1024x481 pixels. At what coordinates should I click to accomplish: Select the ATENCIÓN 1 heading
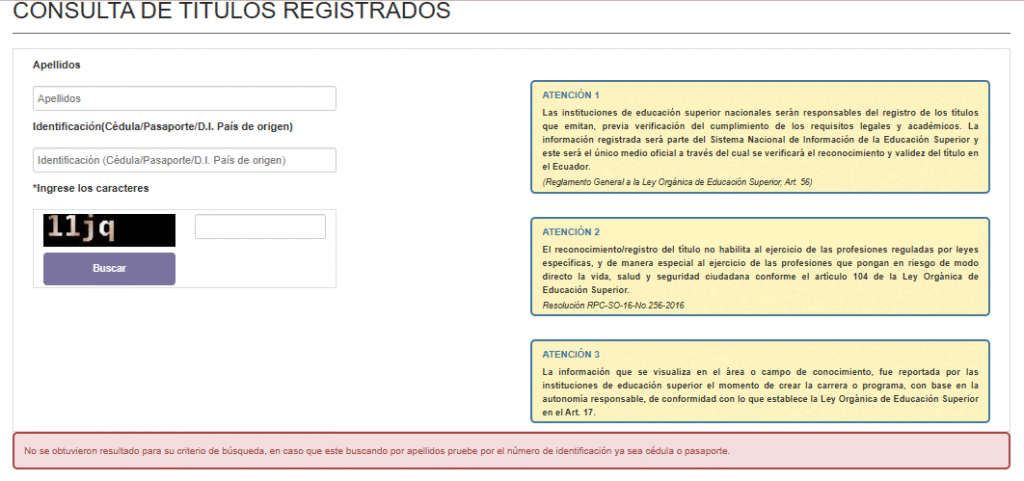(x=570, y=95)
